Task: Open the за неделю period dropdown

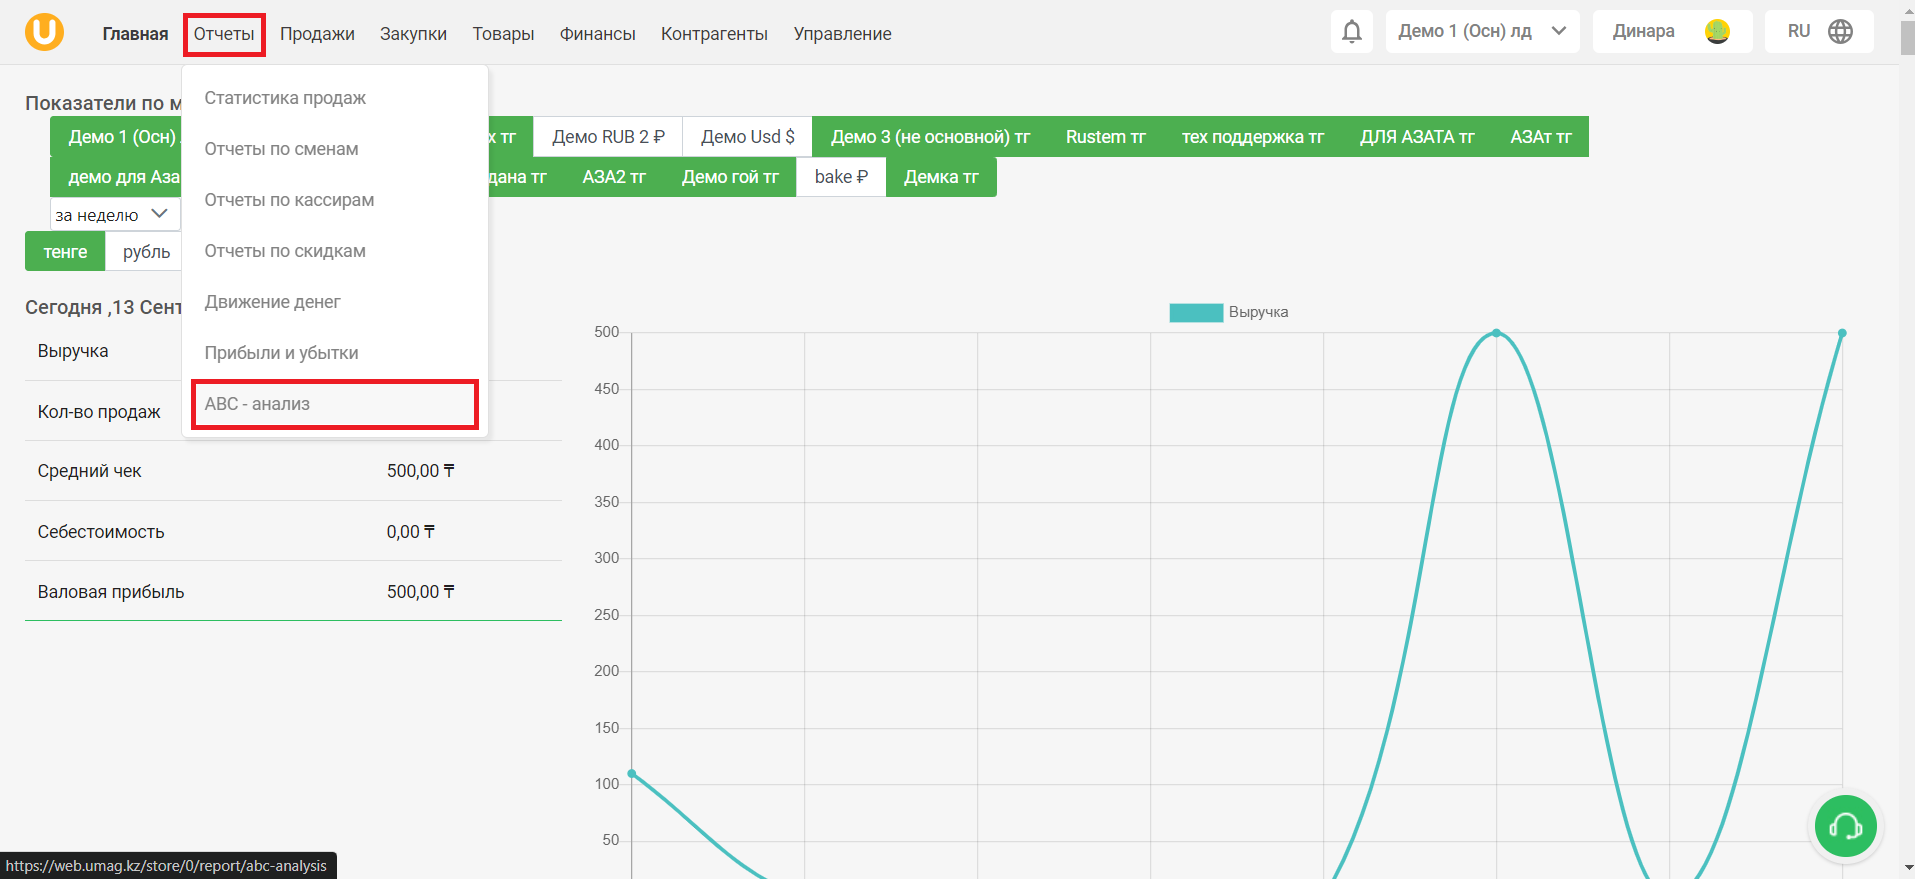Action: (114, 214)
